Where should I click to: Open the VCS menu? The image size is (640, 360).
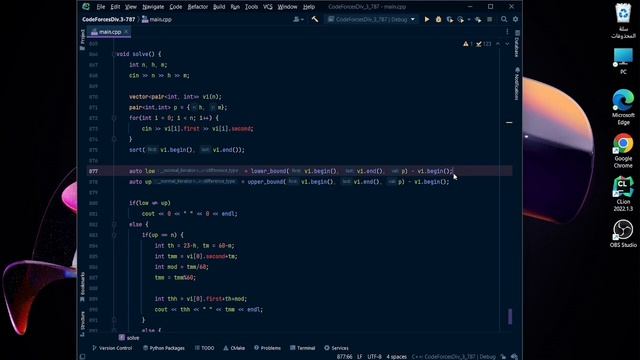coord(268,7)
